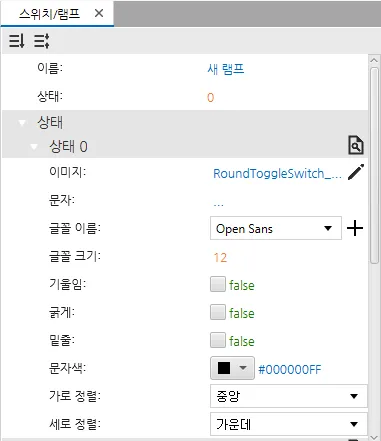This screenshot has height=441, width=381.
Task: Enable the 굵게 checkbox
Action: coord(218,312)
